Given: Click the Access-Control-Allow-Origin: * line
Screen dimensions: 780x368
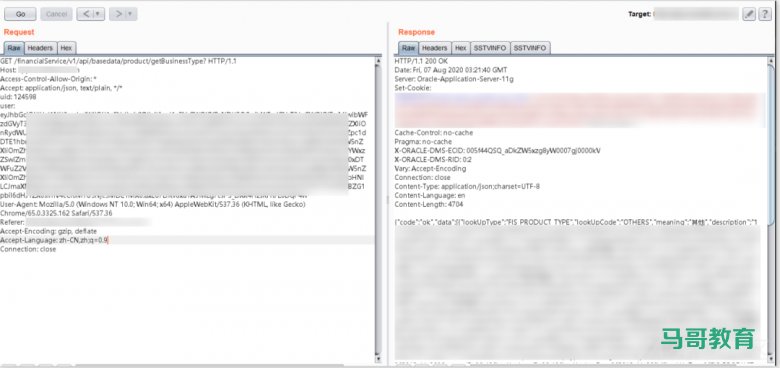Looking at the screenshot, I should click(48, 79).
